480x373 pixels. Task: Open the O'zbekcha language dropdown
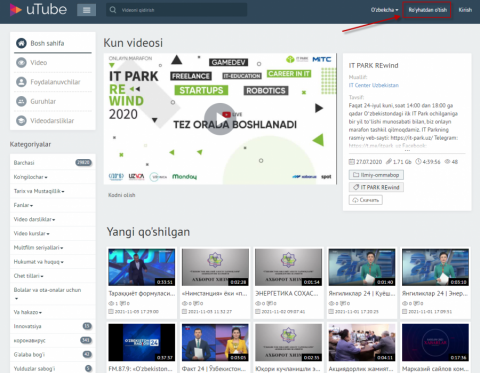(384, 10)
